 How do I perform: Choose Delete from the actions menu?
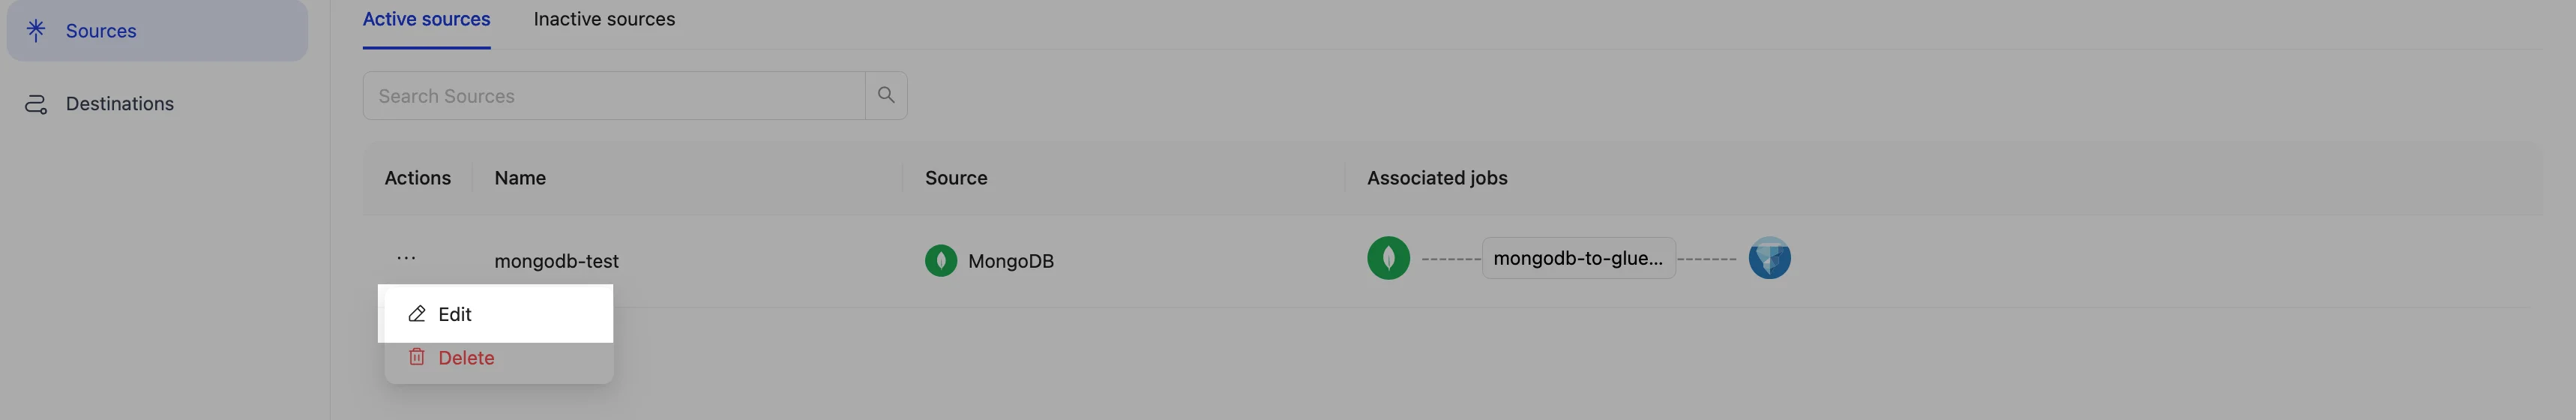pyautogui.click(x=465, y=358)
